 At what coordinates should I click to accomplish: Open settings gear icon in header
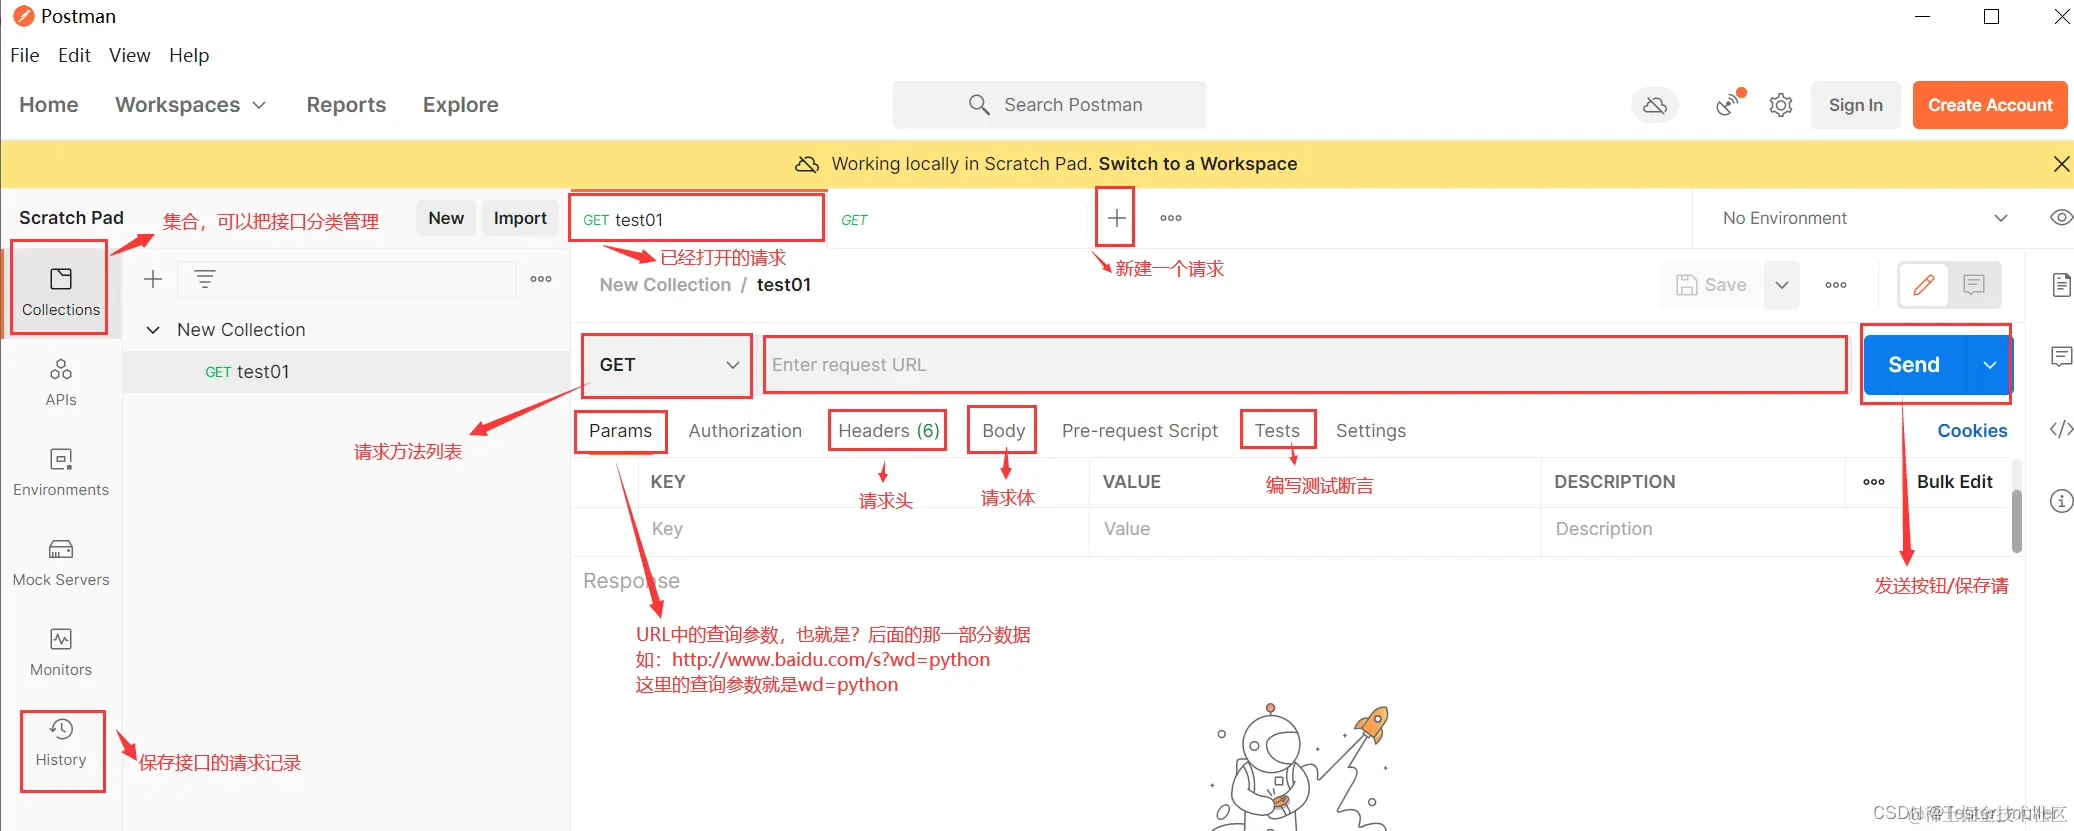tap(1781, 105)
